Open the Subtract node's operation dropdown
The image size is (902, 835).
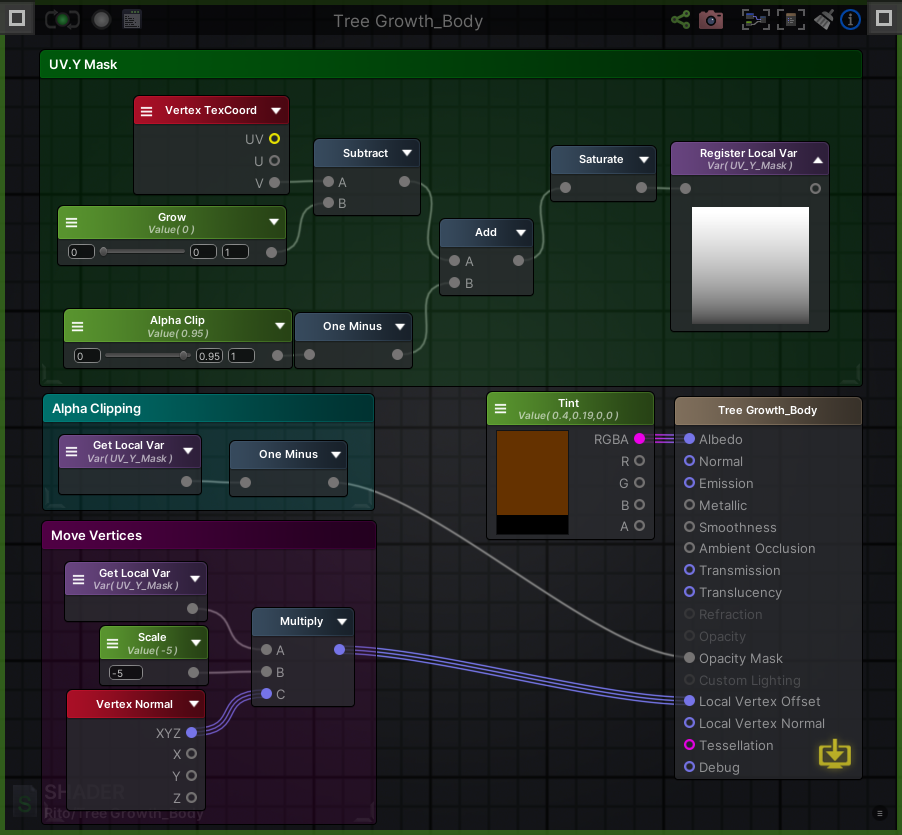pos(405,153)
